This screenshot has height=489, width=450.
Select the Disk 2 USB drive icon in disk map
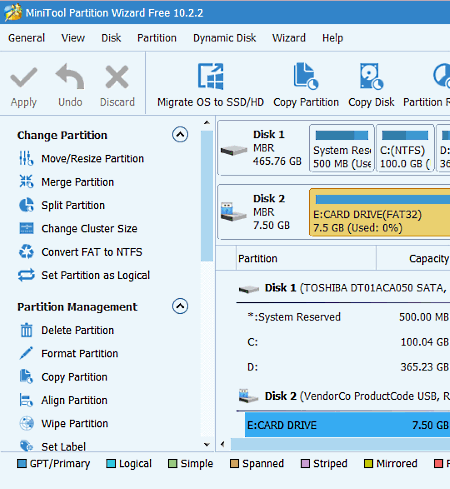click(x=233, y=212)
